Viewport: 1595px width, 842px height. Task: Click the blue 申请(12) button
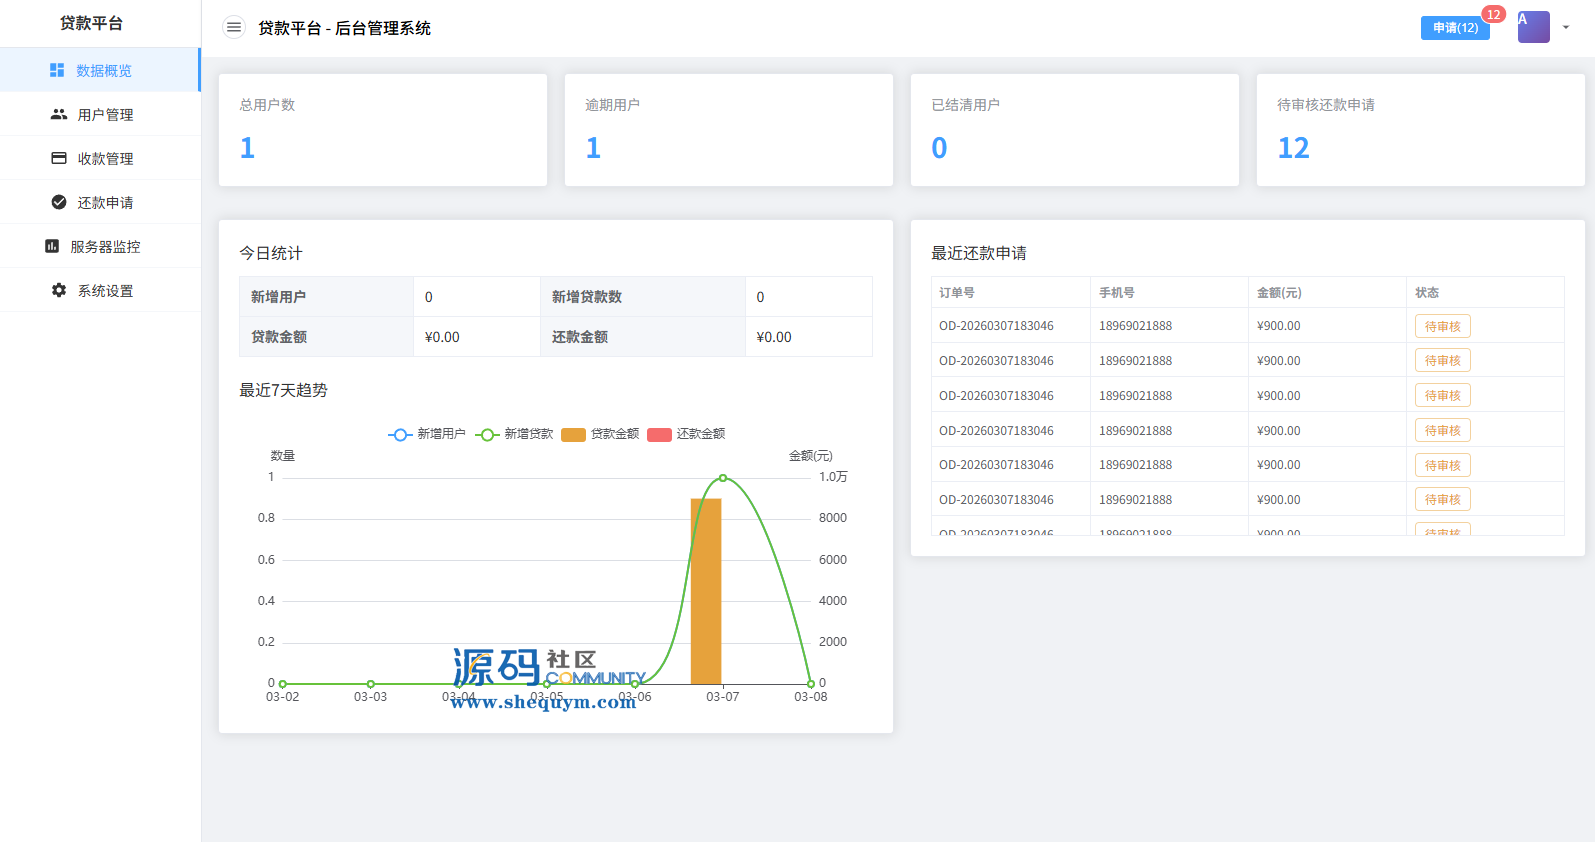(1455, 28)
